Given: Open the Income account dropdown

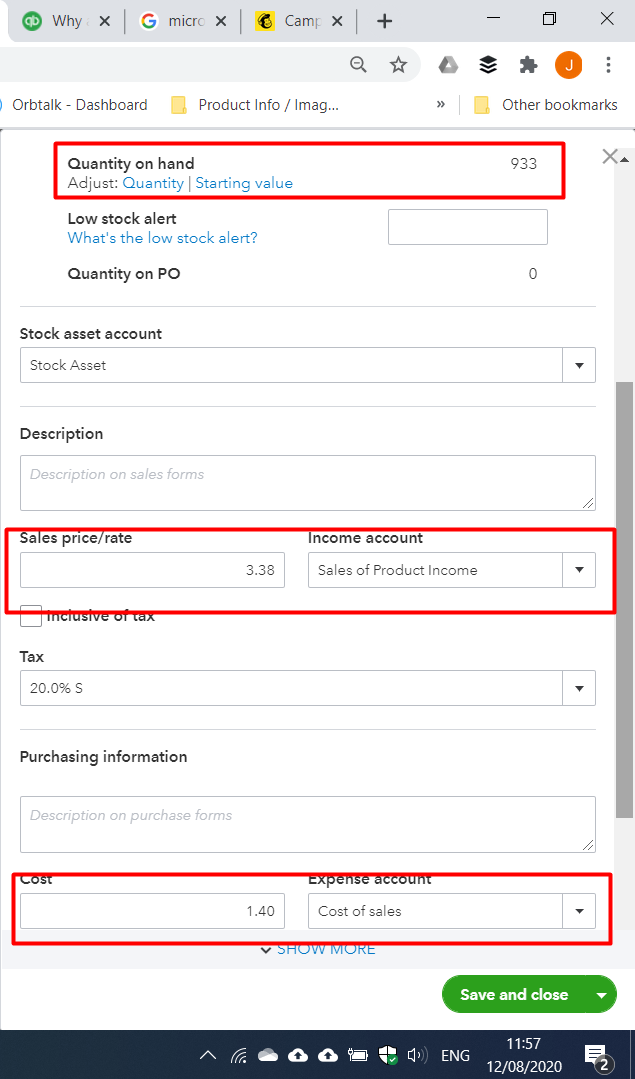Looking at the screenshot, I should click(x=579, y=570).
